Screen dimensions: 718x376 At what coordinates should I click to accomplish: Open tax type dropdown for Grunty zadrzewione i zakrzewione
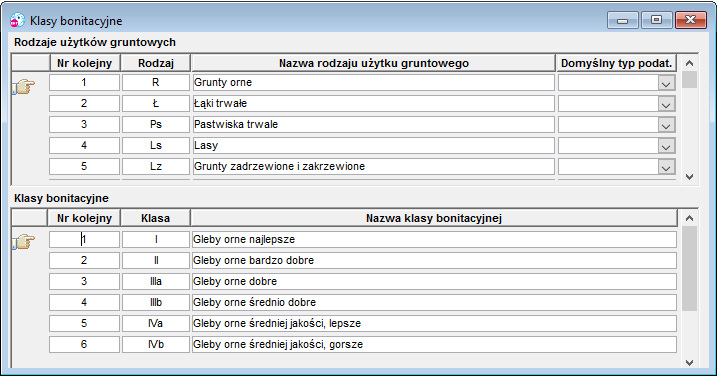point(666,167)
